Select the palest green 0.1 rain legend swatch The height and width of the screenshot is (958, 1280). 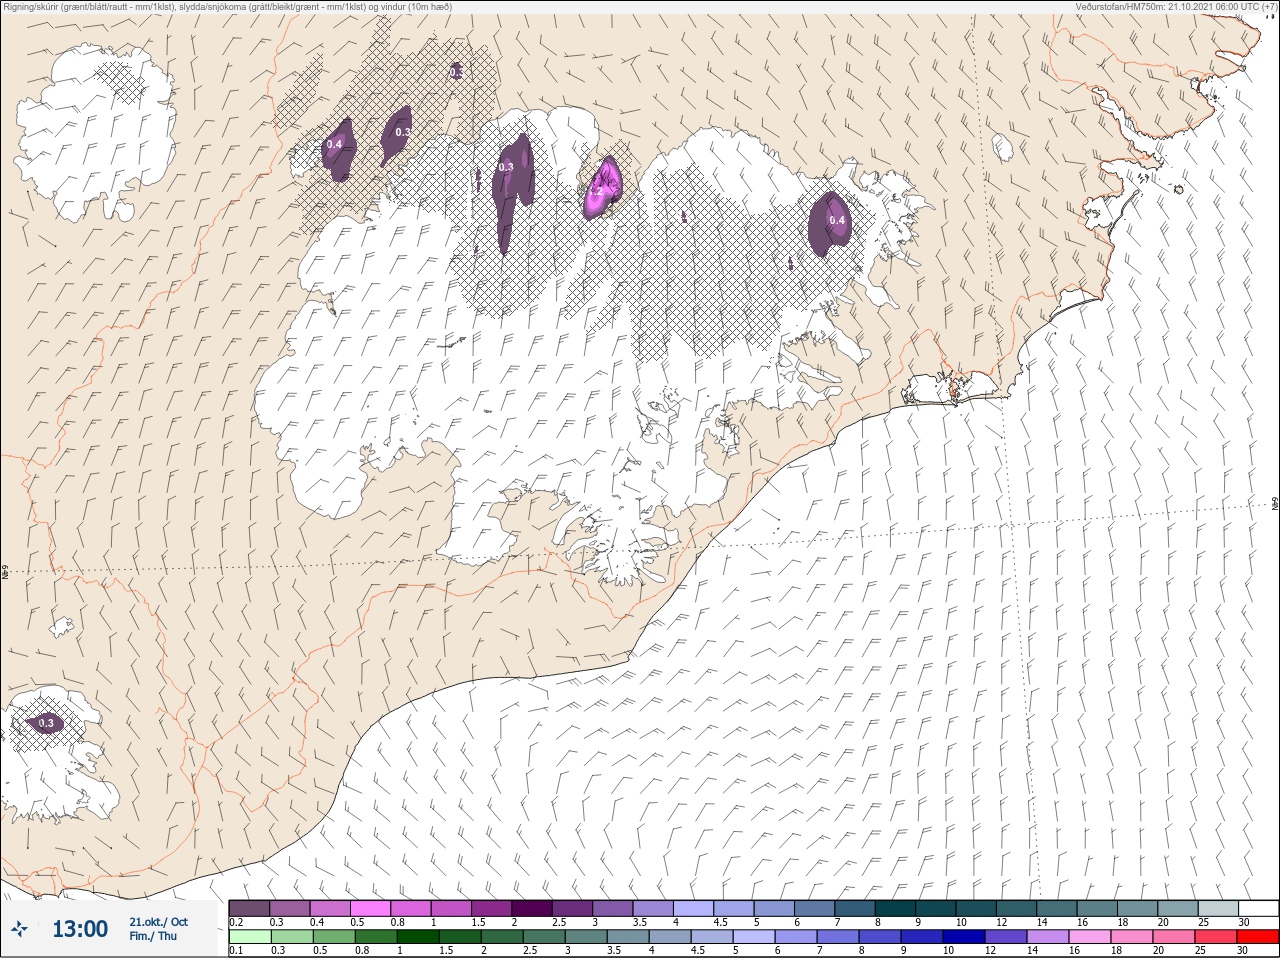pyautogui.click(x=249, y=937)
